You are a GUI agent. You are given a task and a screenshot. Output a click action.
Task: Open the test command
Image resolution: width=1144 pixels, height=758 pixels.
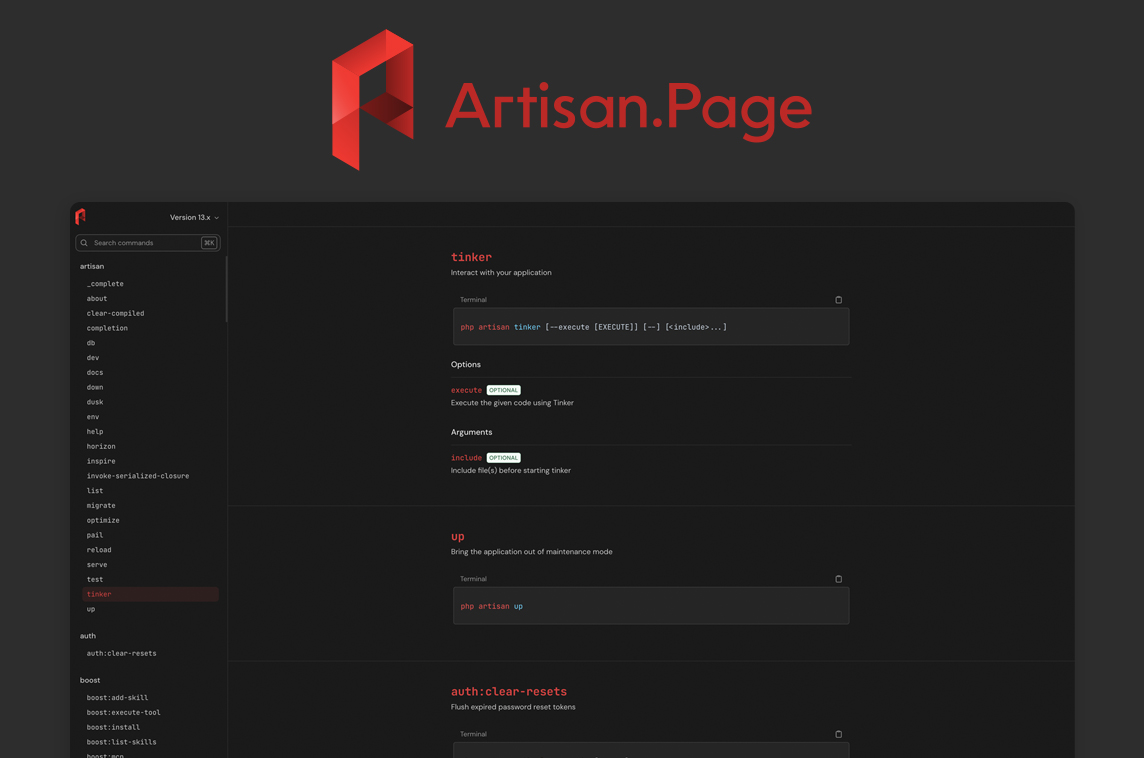click(x=95, y=579)
